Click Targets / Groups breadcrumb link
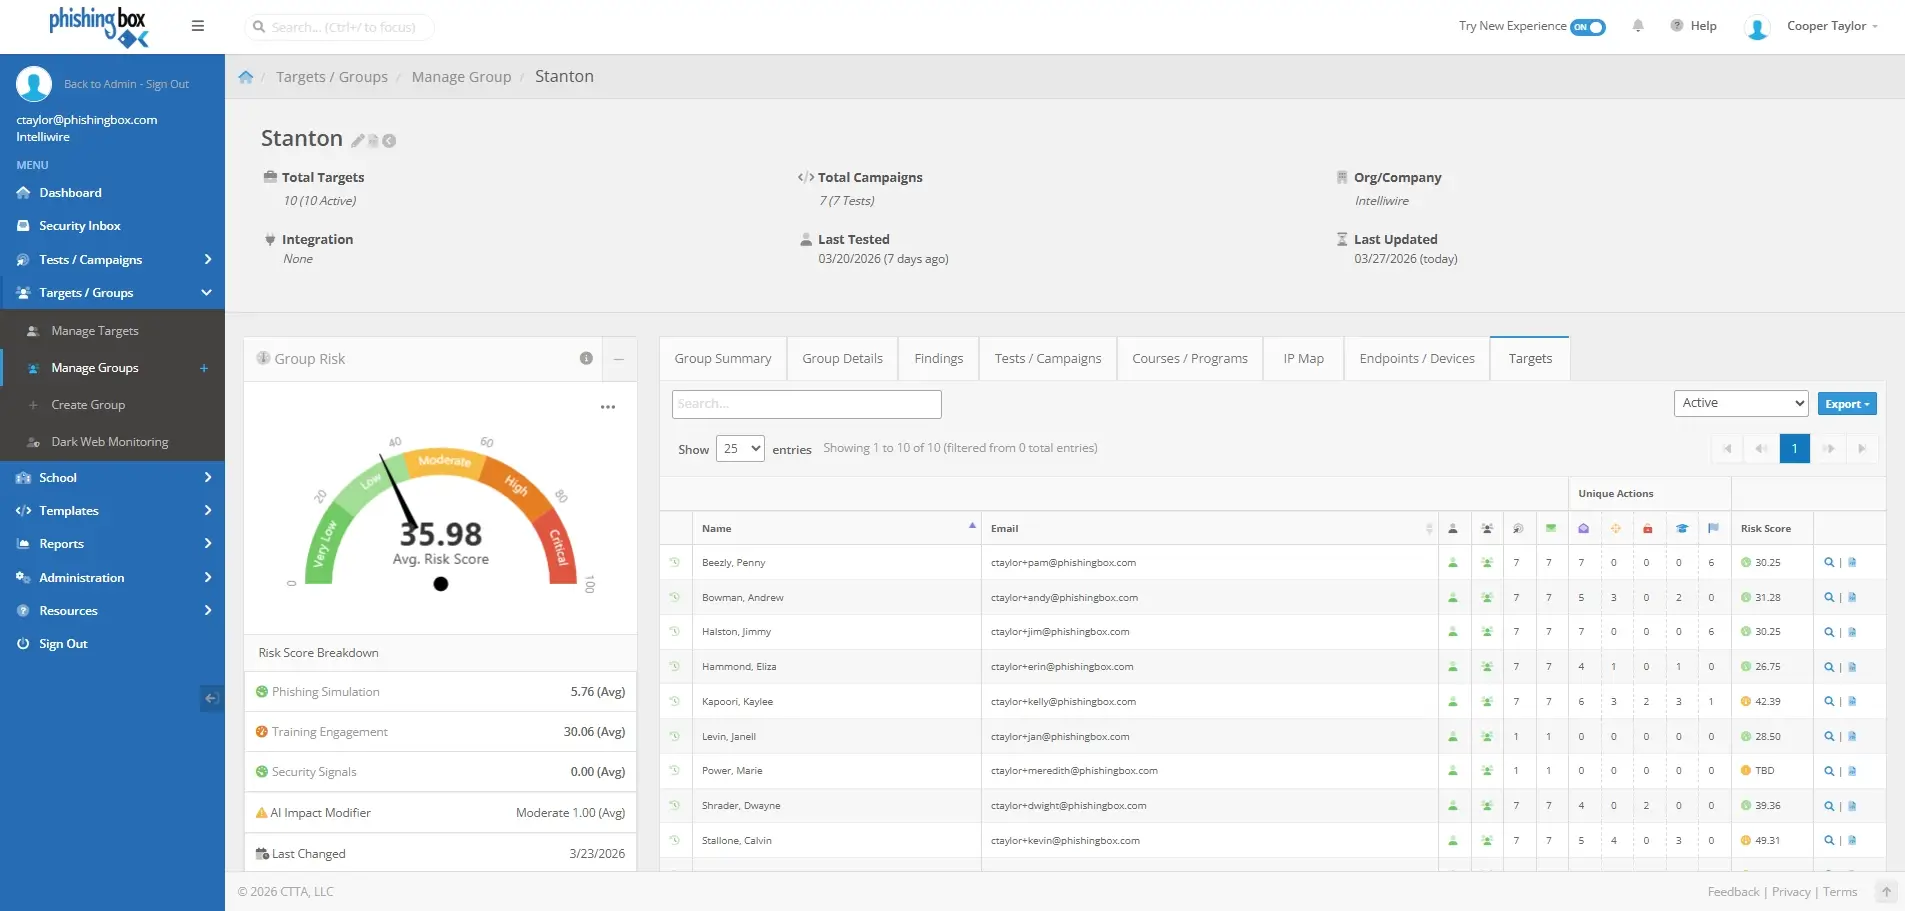Viewport: 1905px width, 911px height. (332, 77)
